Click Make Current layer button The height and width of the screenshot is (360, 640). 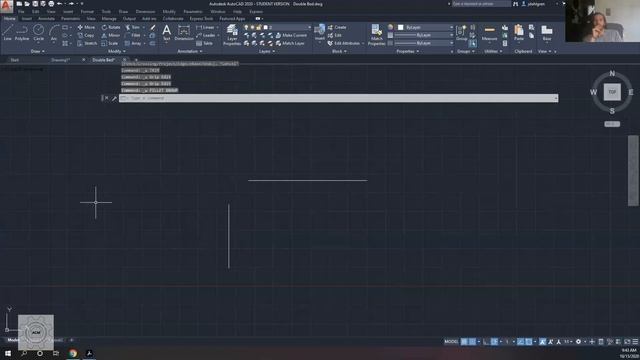[x=291, y=36]
